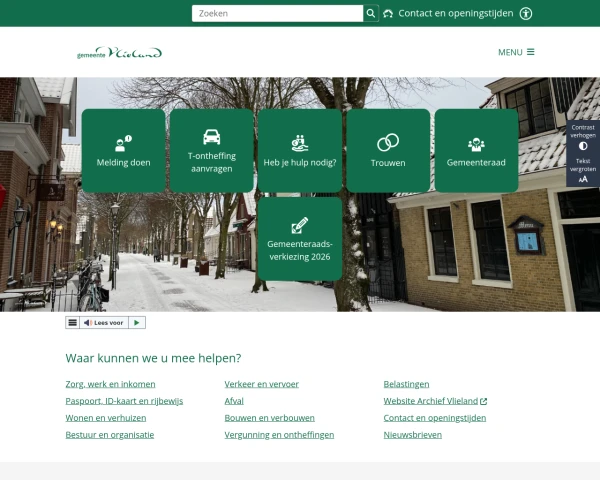This screenshot has width=600, height=480.
Task: Go to homepage via gemeente Vlieland logo
Action: click(119, 52)
